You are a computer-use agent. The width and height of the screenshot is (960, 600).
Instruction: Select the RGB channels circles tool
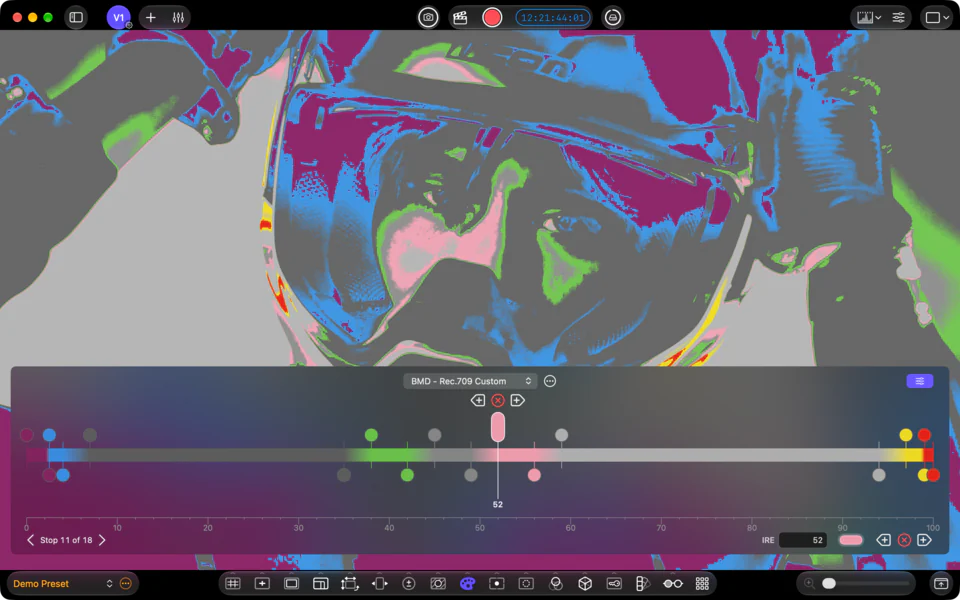[x=556, y=583]
